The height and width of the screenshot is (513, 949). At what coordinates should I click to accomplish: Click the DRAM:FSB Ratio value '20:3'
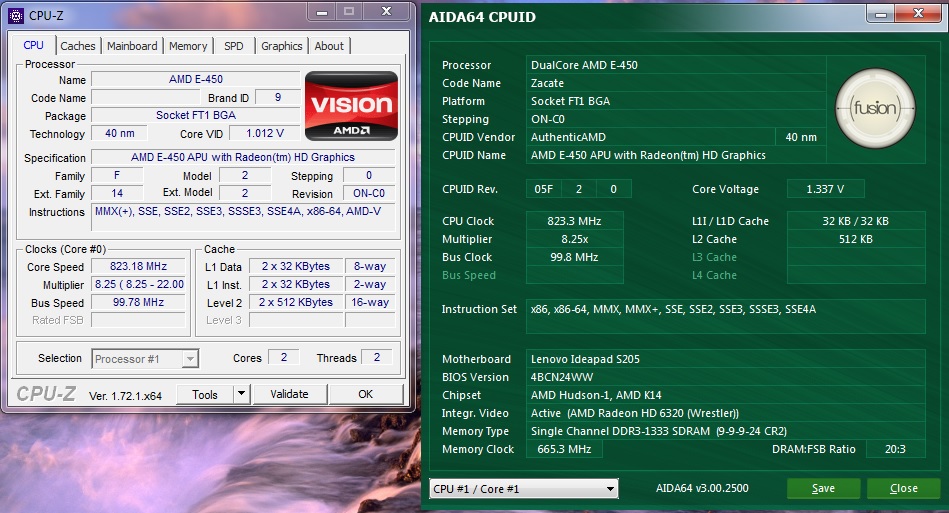[895, 449]
